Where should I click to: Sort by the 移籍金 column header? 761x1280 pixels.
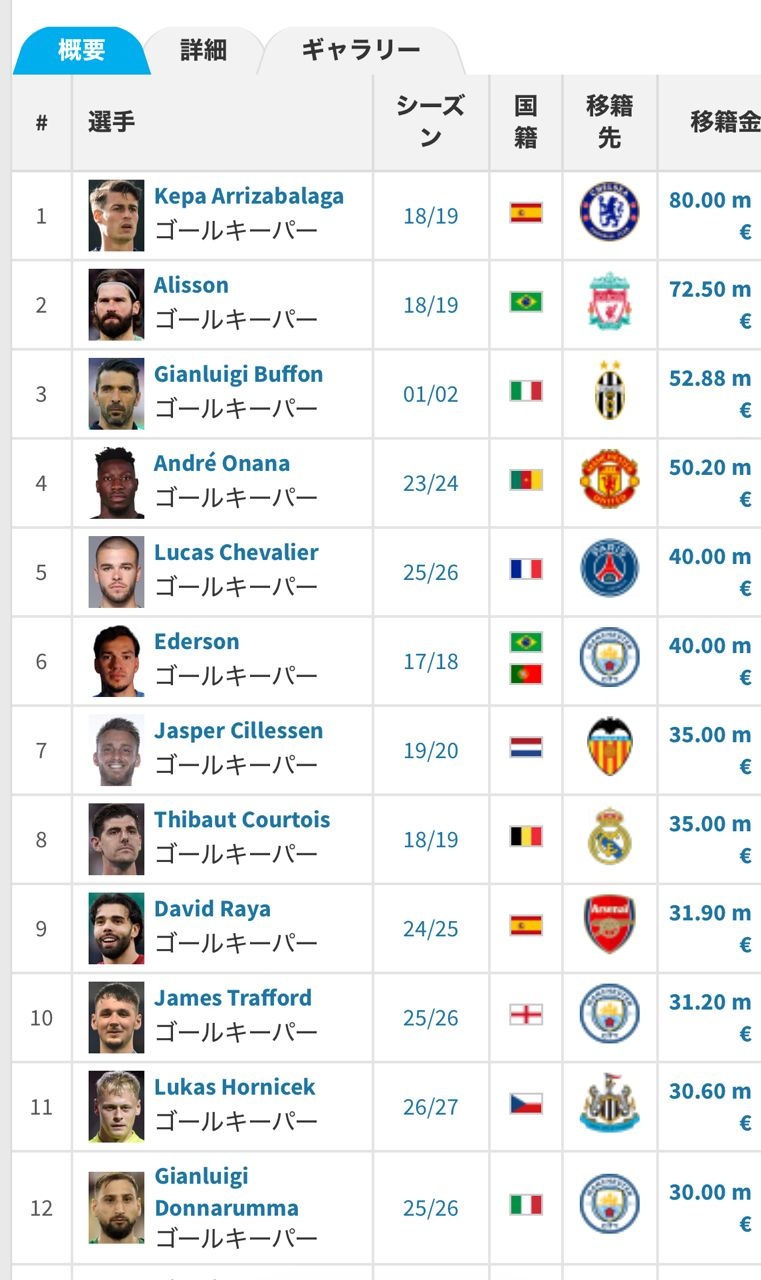(x=724, y=122)
